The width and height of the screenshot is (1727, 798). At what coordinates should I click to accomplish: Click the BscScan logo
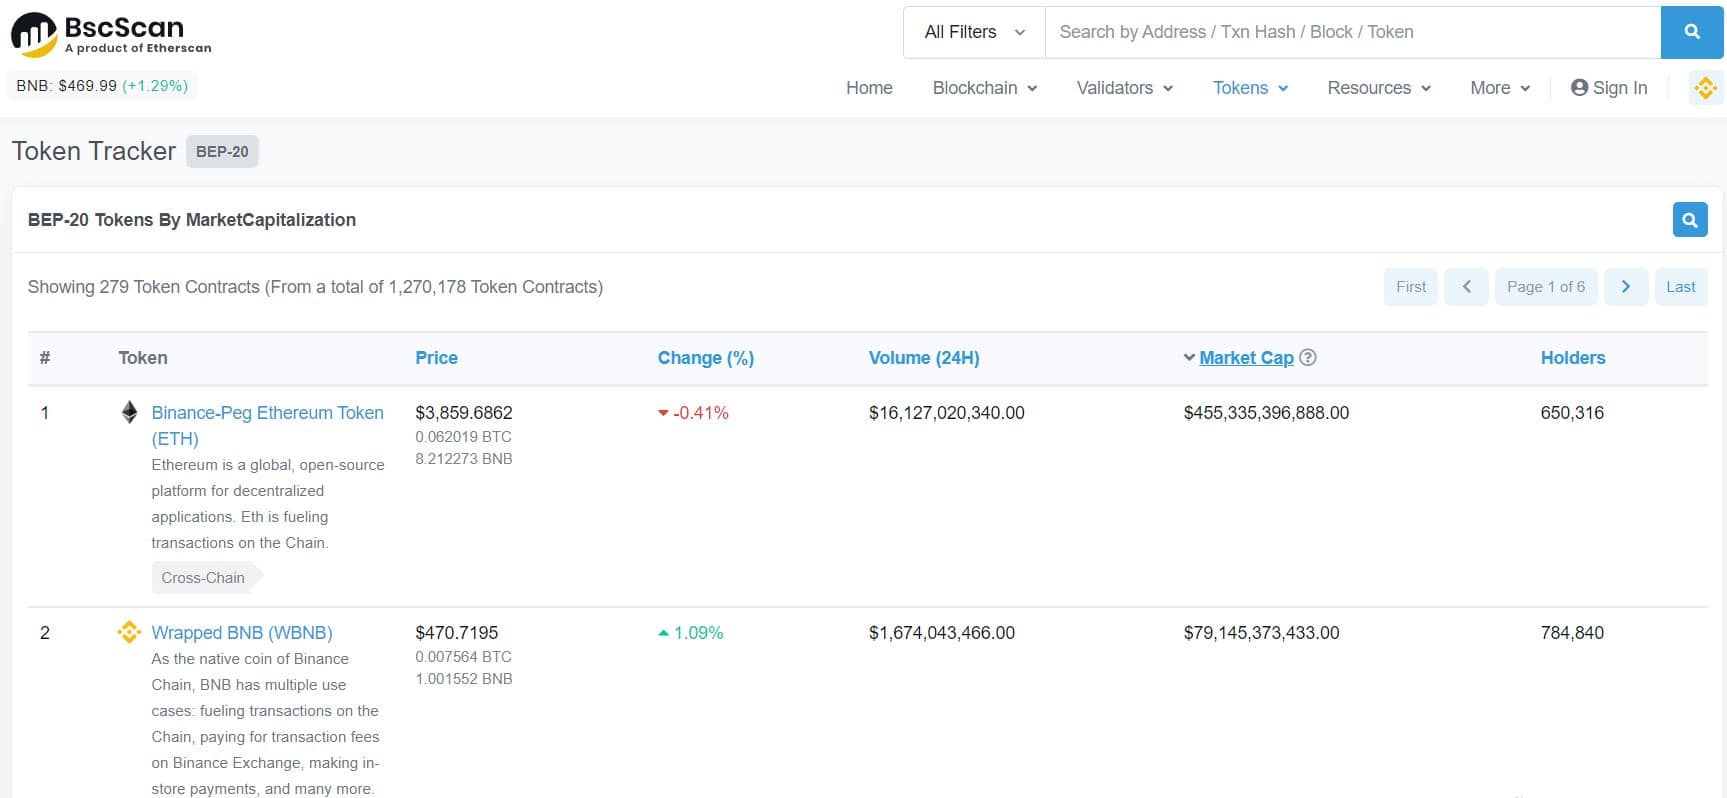(x=111, y=34)
